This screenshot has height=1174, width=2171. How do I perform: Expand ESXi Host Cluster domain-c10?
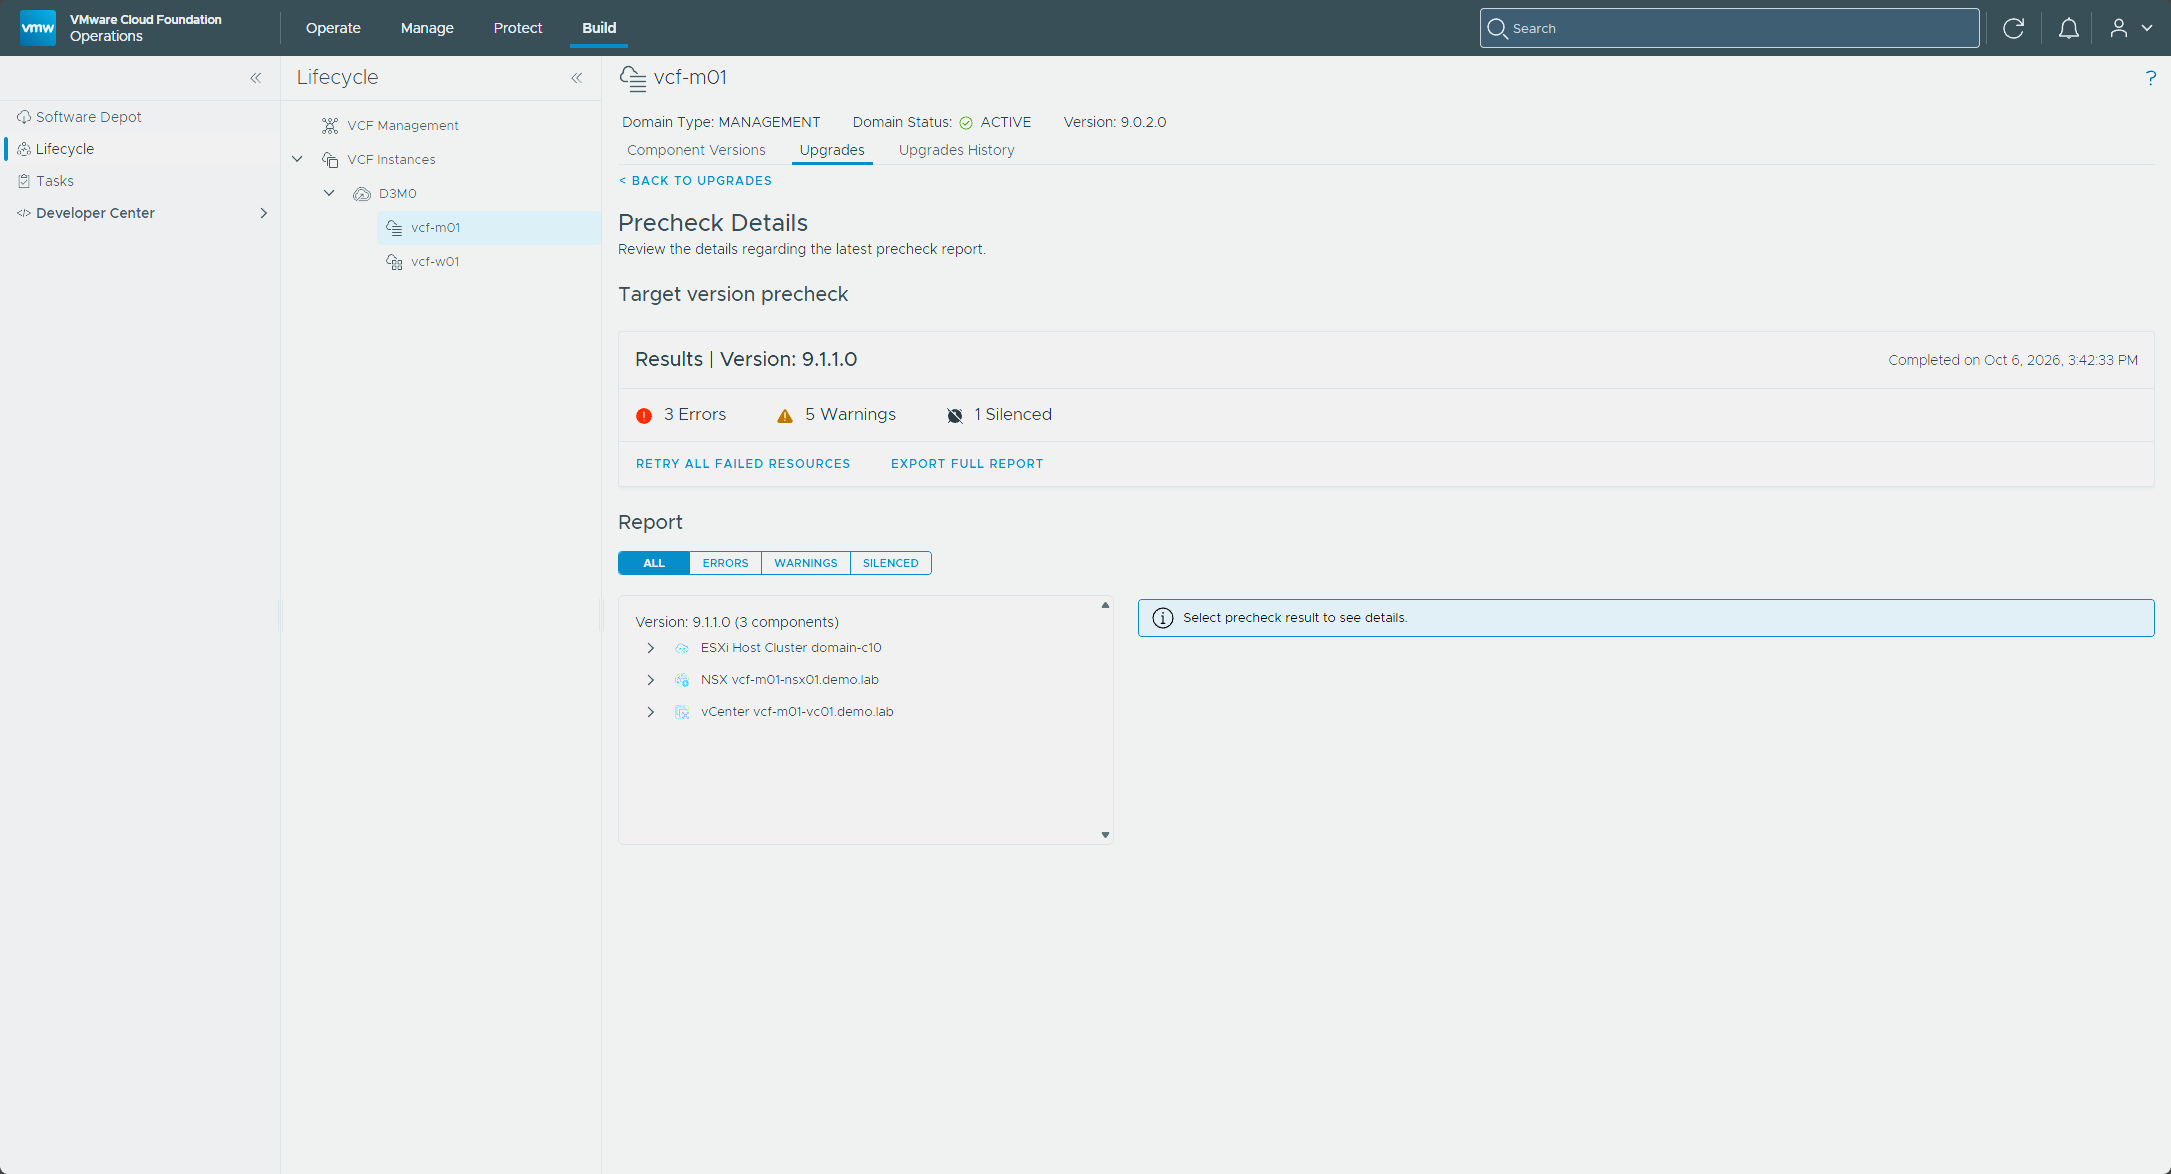[651, 648]
